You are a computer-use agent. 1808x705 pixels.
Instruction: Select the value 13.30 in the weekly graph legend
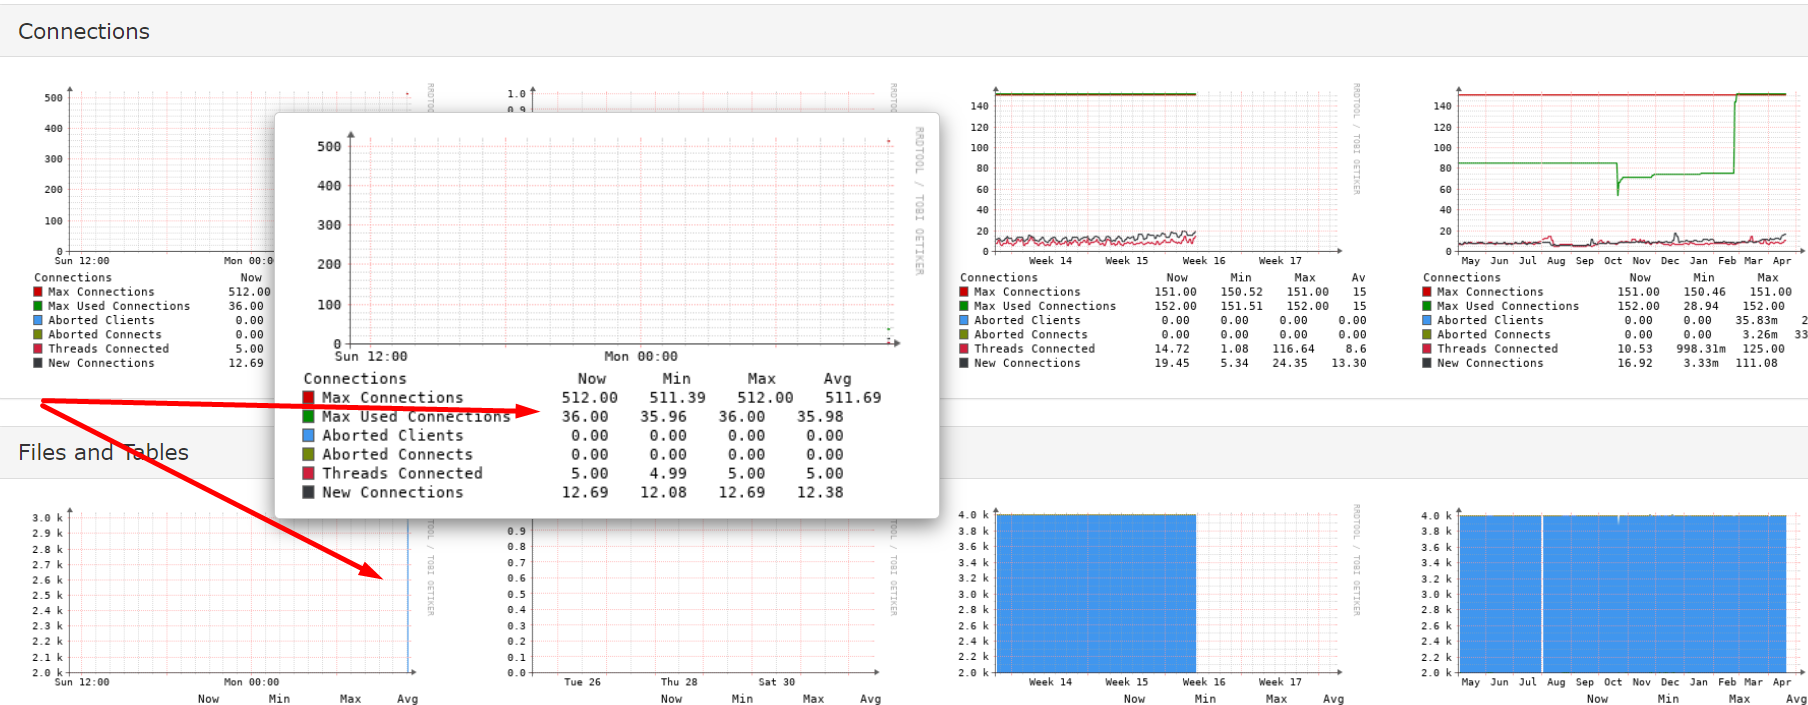1349,364
